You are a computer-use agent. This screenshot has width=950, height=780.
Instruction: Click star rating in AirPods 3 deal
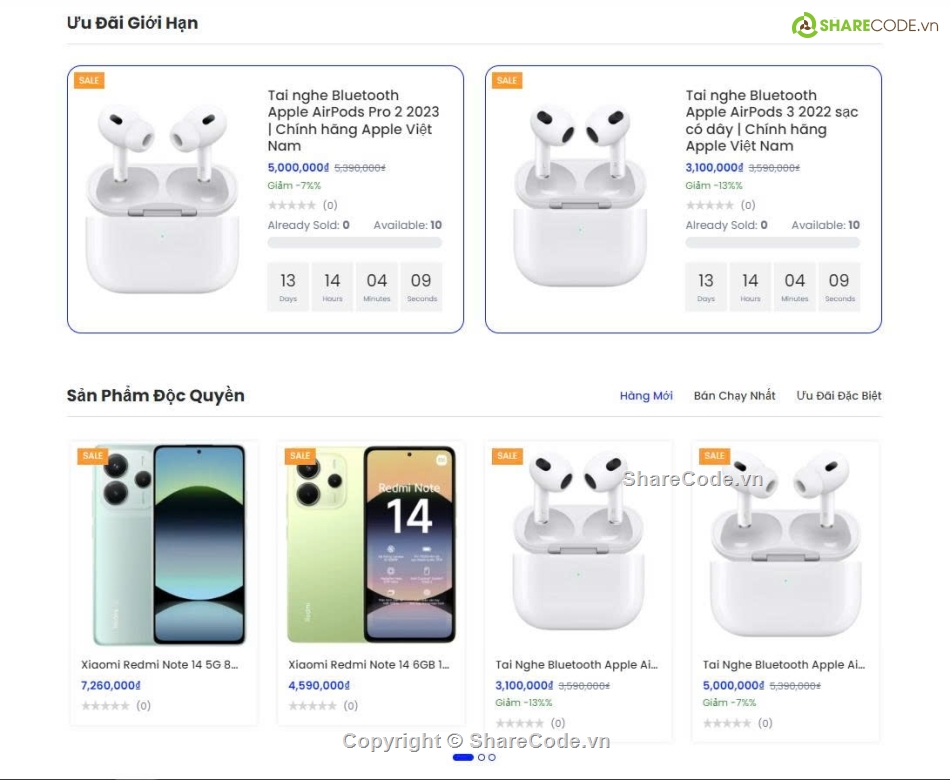(710, 205)
